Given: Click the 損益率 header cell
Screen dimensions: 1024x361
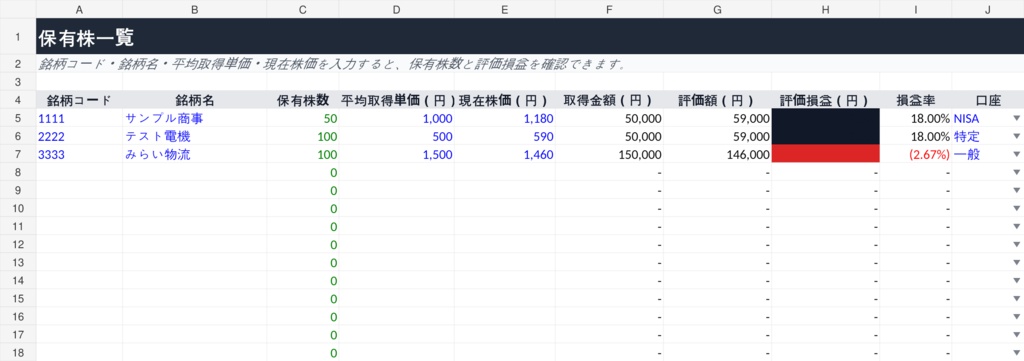Looking at the screenshot, I should 916,100.
